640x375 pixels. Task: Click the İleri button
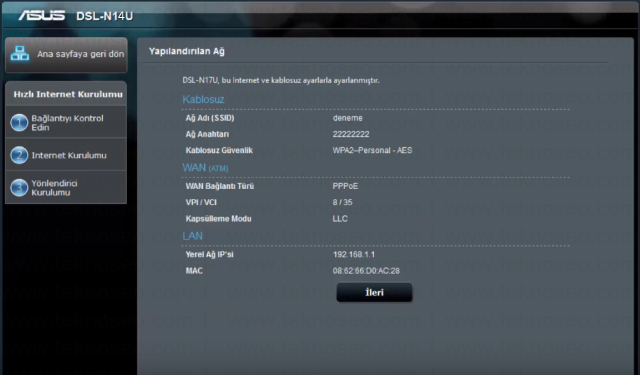pos(374,293)
